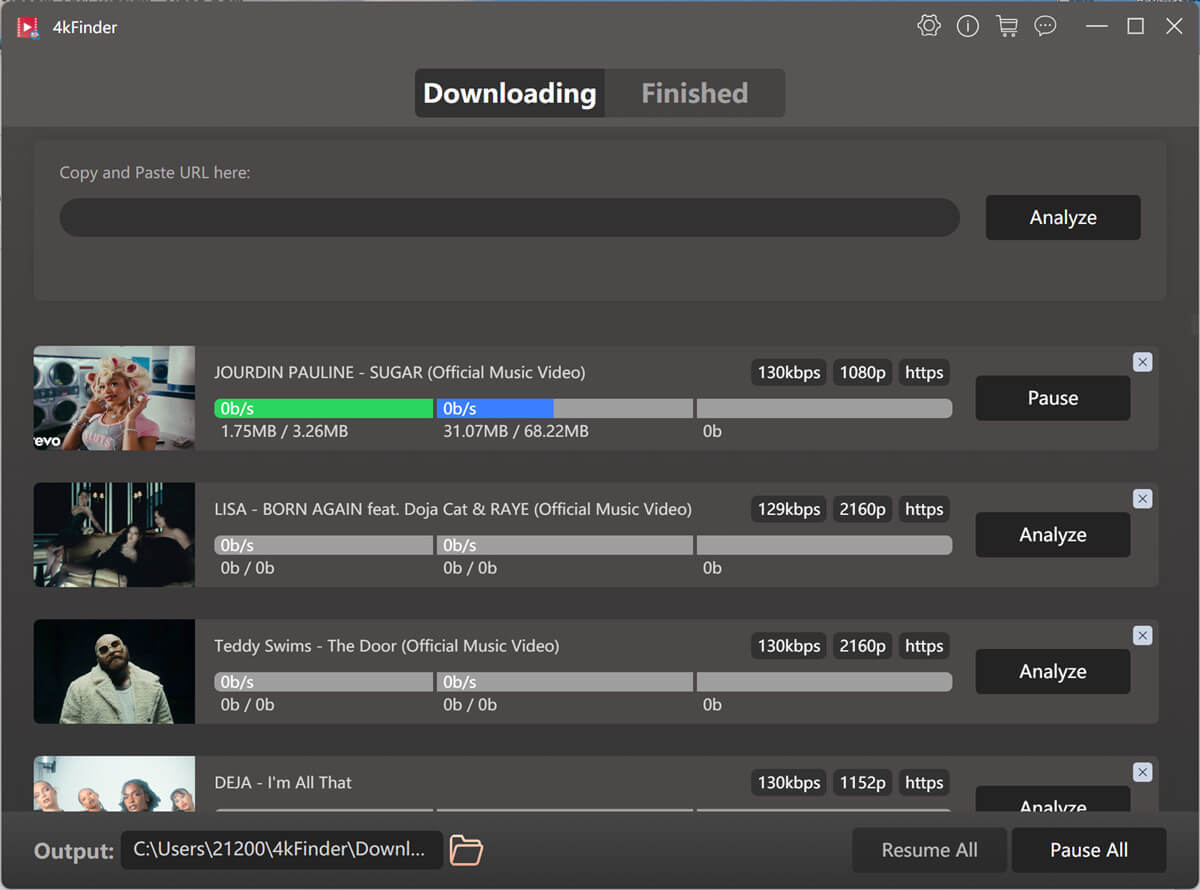Click the 1.75MB / 3.26MB size text
Image resolution: width=1200 pixels, height=890 pixels.
[x=285, y=432]
